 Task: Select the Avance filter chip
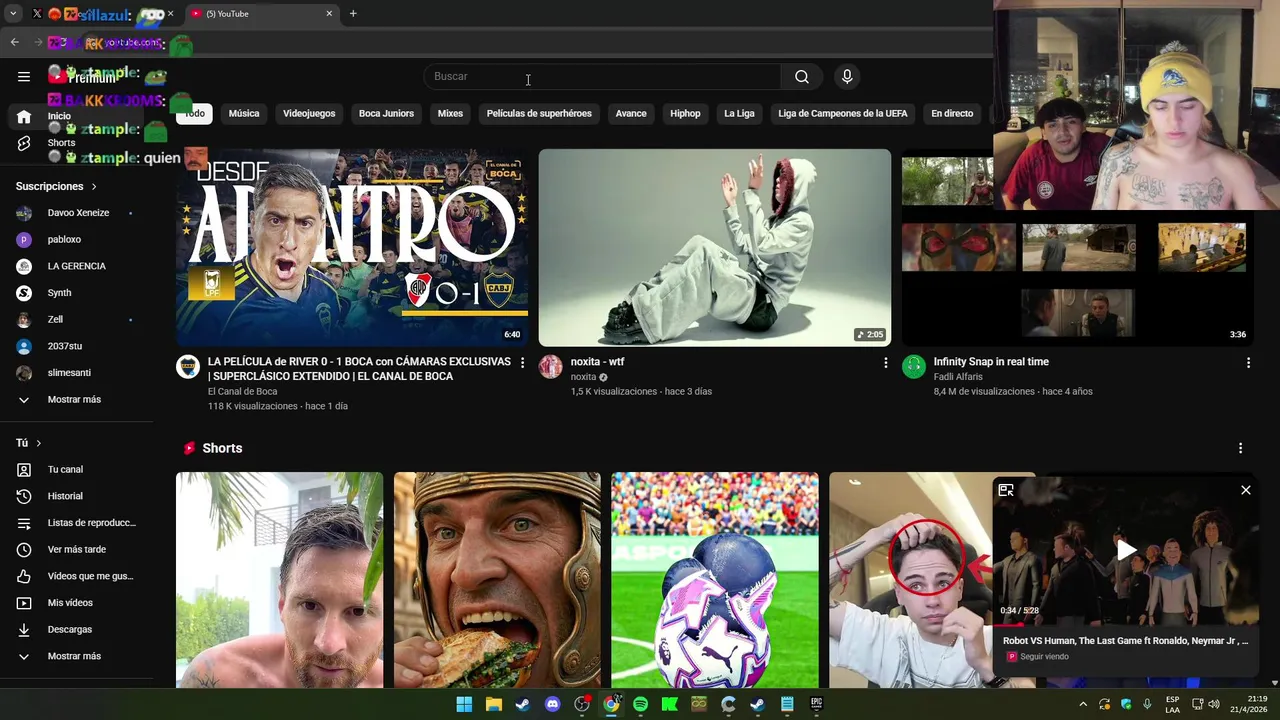631,114
